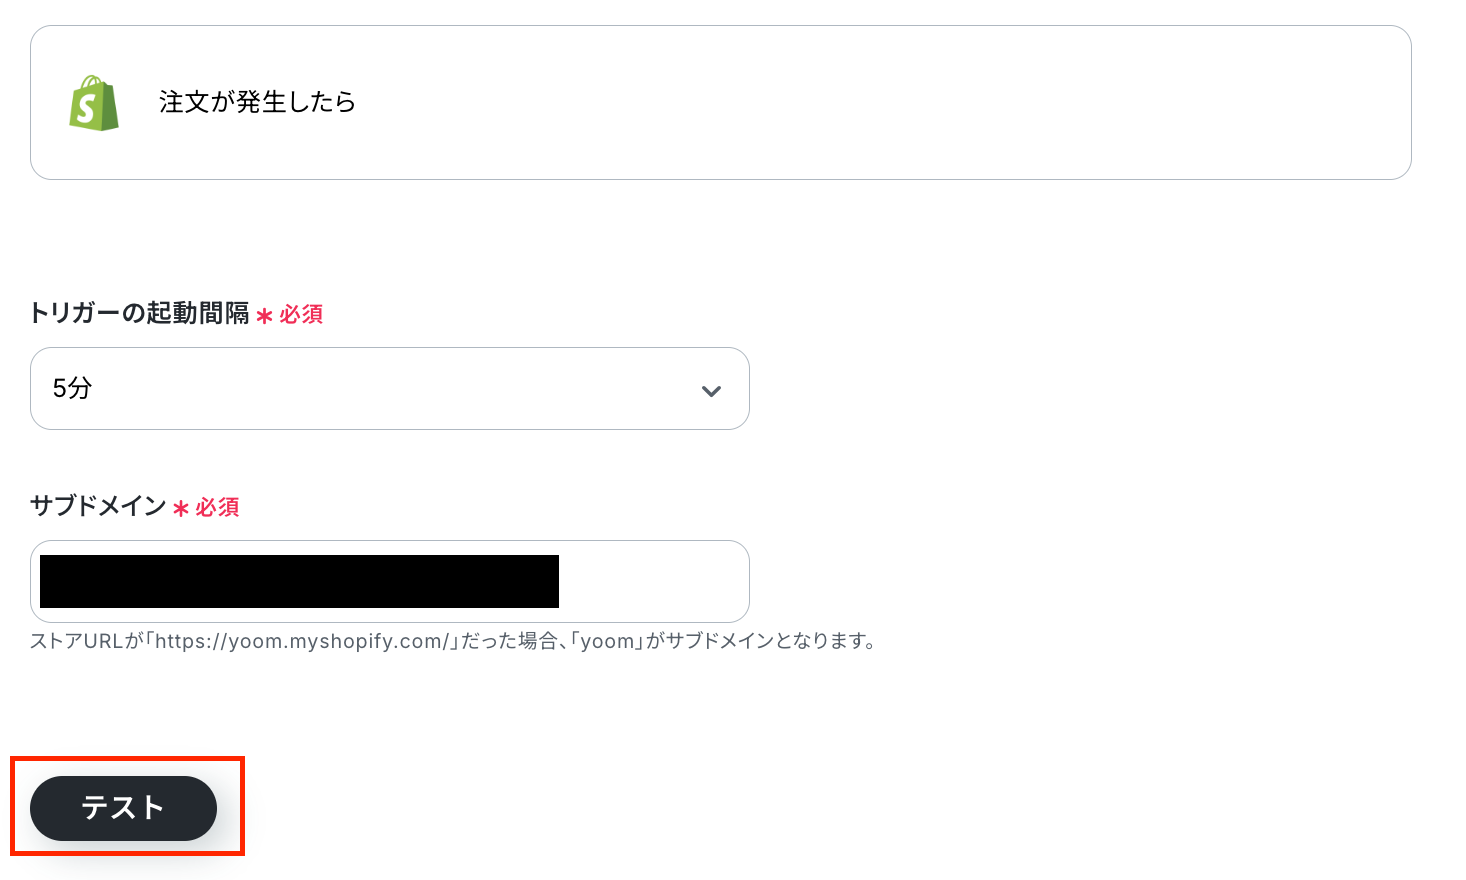Run the テスト button
Viewport: 1466px width, 880px height.
(x=123, y=808)
